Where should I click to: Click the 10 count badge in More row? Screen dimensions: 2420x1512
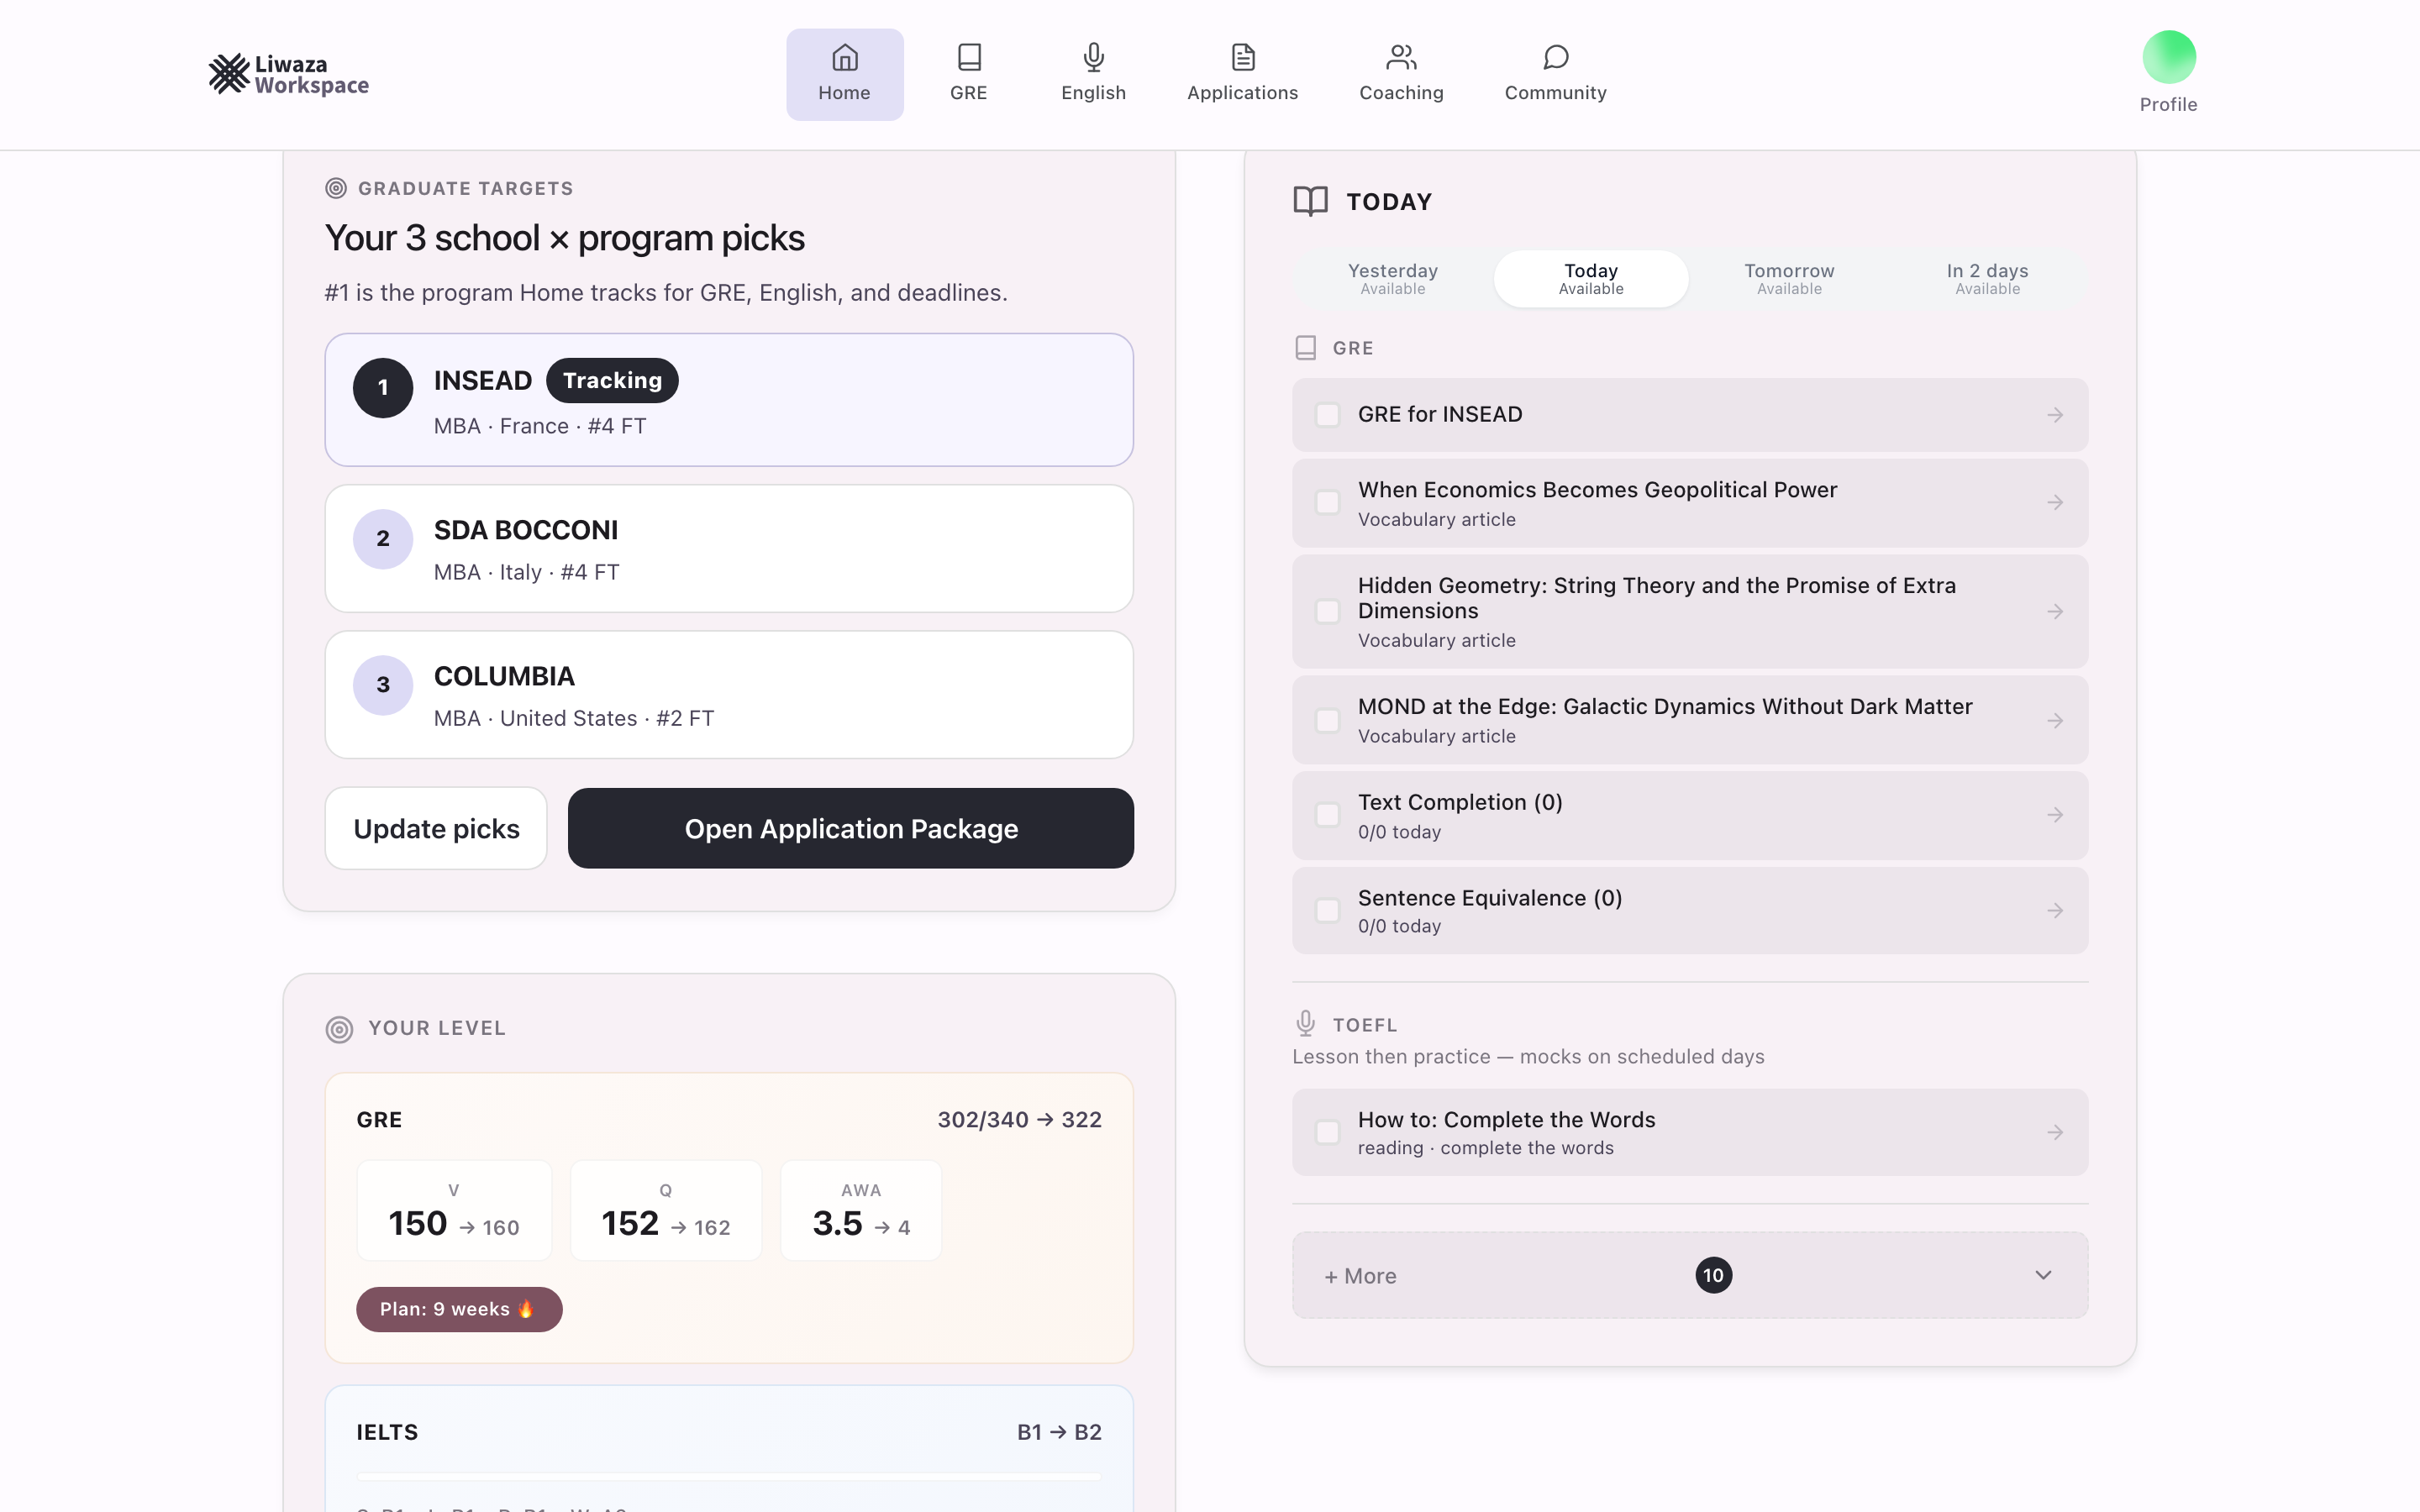tap(1713, 1275)
